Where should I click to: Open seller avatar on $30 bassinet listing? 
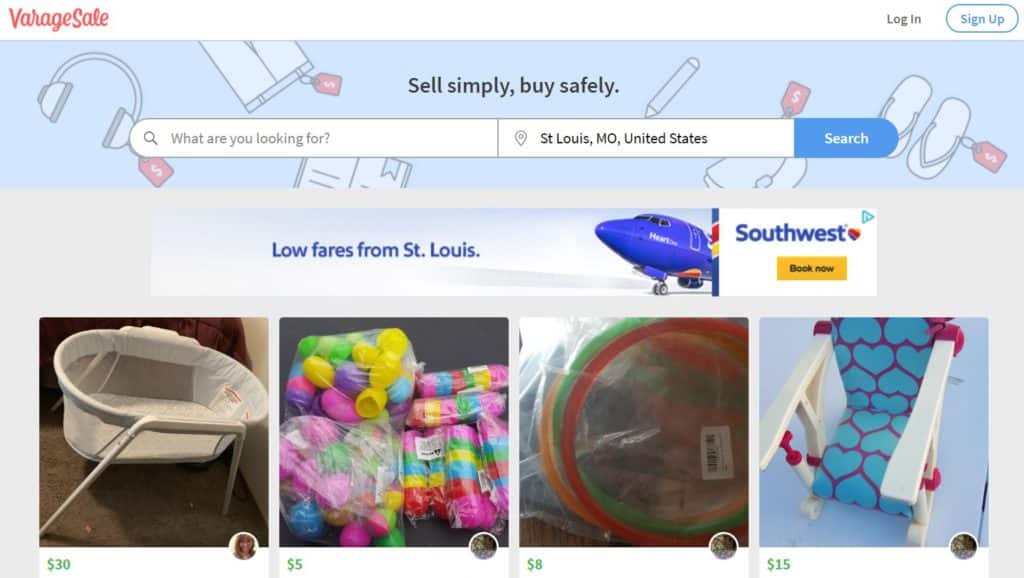coord(244,546)
